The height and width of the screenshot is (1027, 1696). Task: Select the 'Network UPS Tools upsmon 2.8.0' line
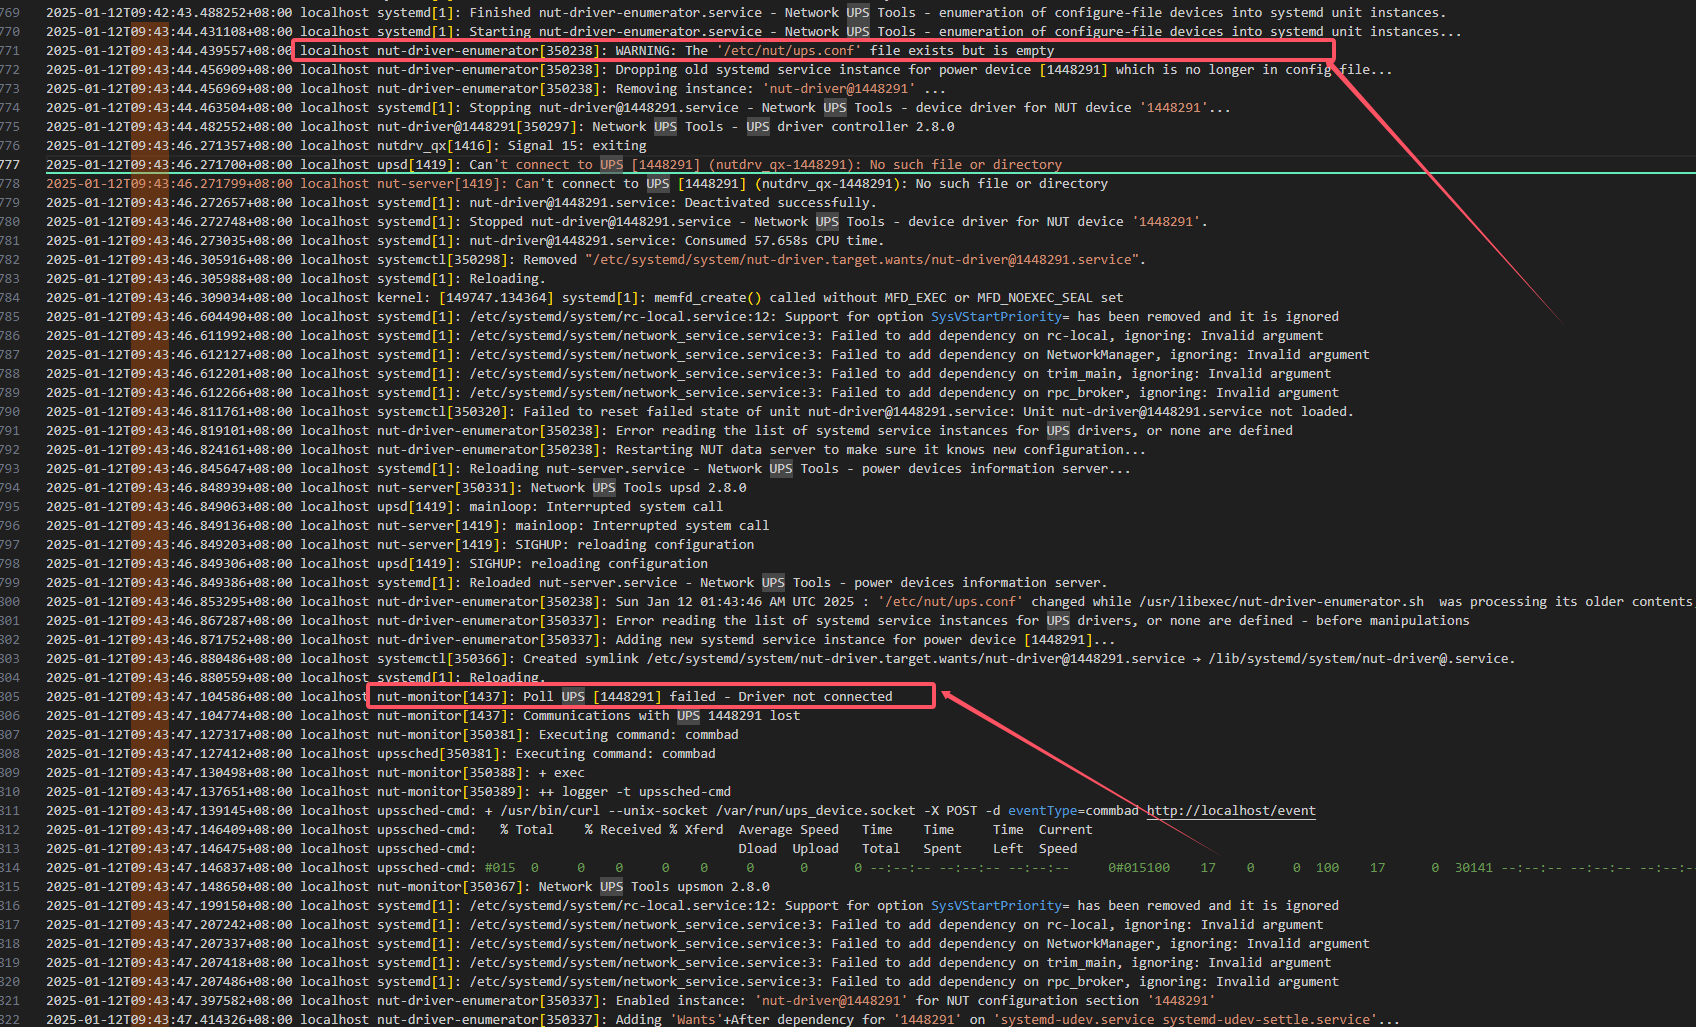pos(408,887)
